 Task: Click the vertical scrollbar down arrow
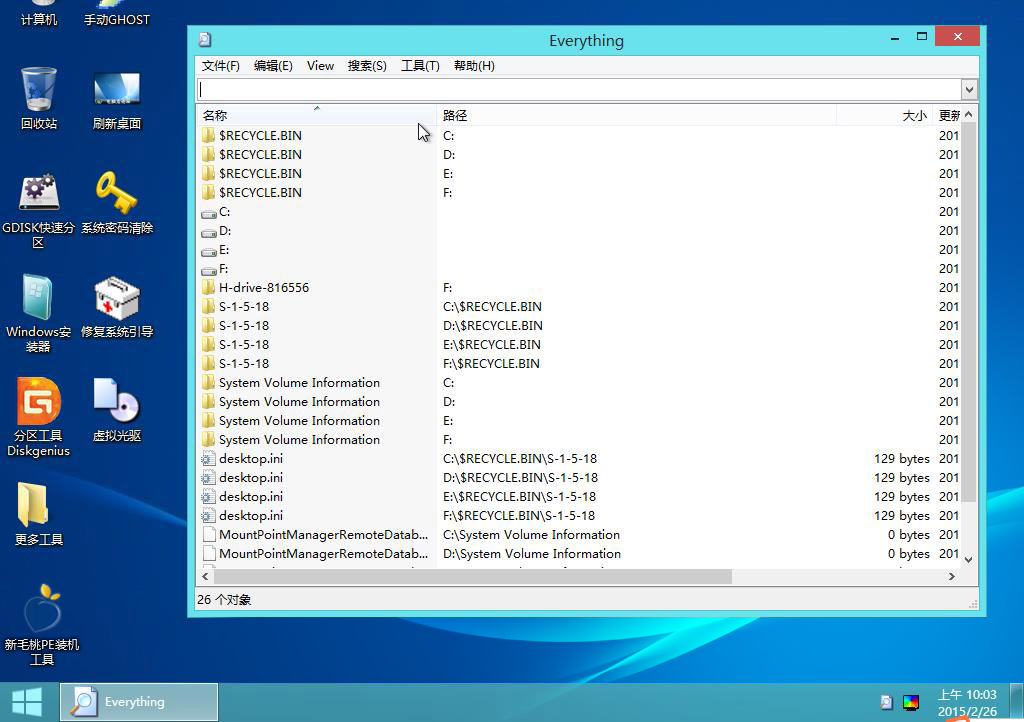click(969, 559)
